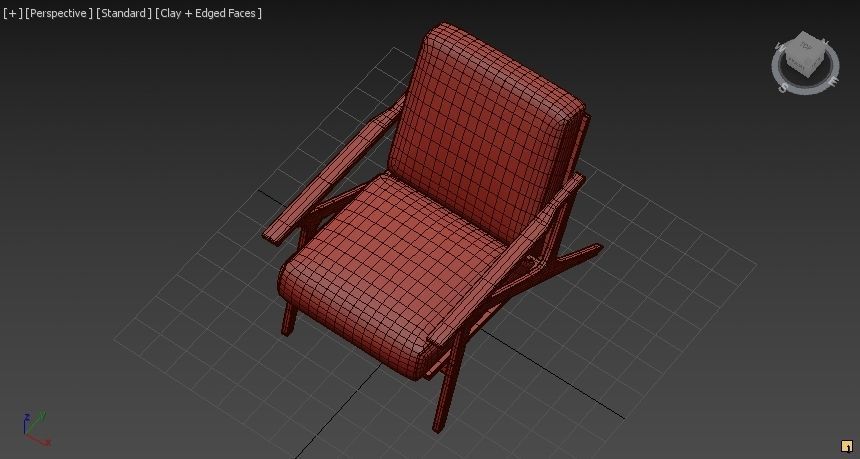Open the [Clay + Edged Faces] display menu
860x459 pixels.
[208, 13]
